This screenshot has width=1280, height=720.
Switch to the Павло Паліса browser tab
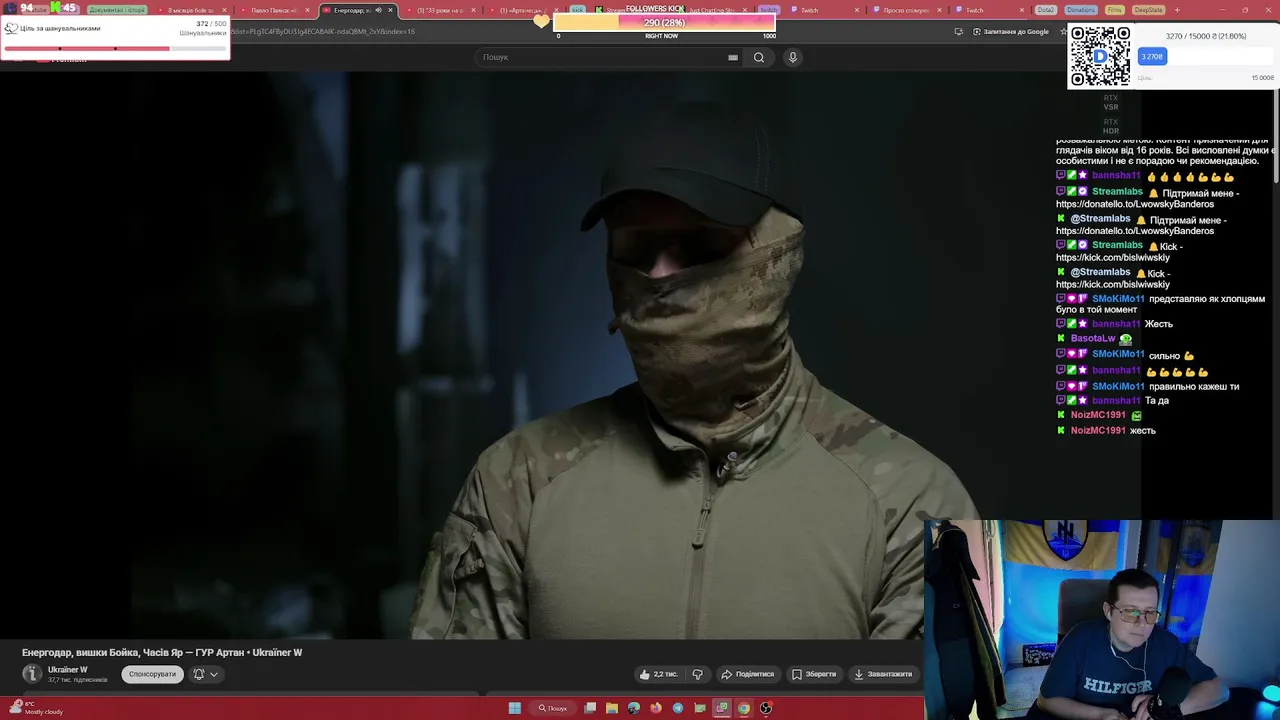272,10
